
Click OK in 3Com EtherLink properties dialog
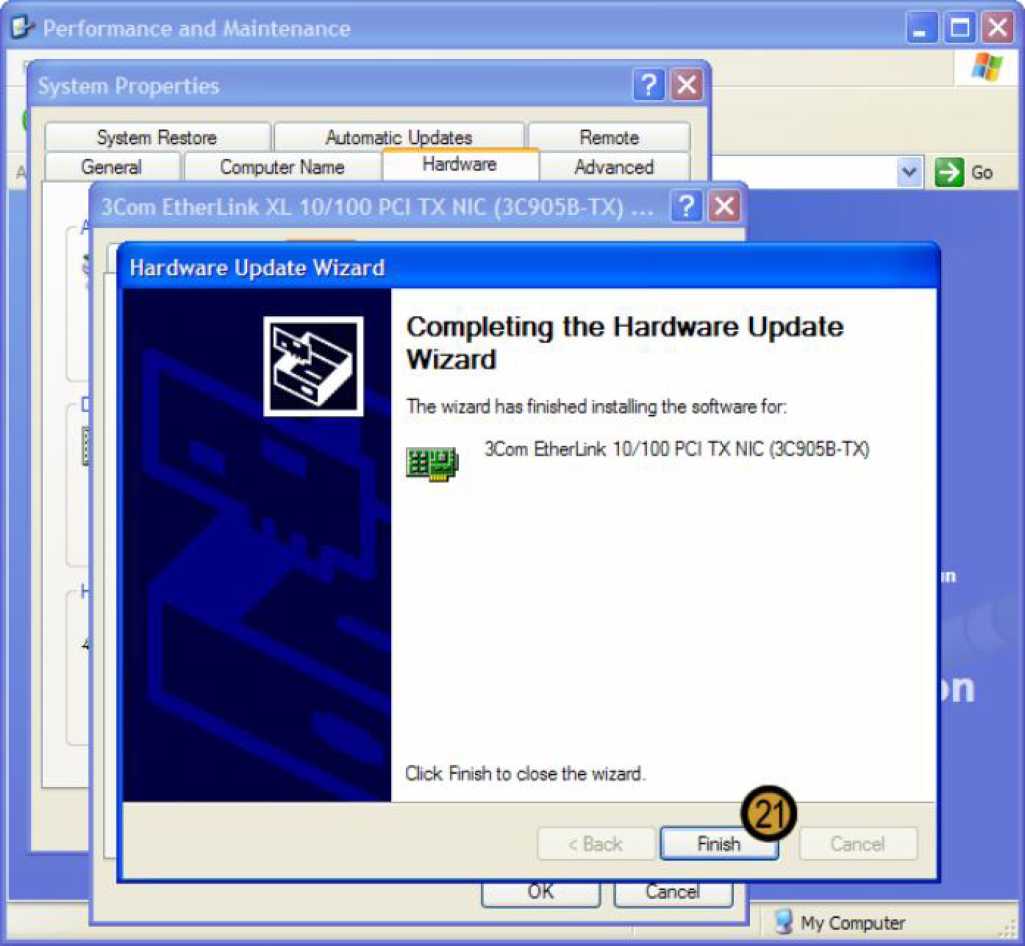click(541, 893)
